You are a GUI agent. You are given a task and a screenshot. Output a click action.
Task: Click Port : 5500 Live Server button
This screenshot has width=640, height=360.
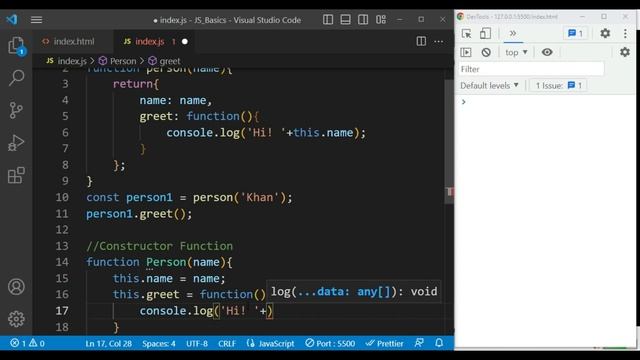330,343
